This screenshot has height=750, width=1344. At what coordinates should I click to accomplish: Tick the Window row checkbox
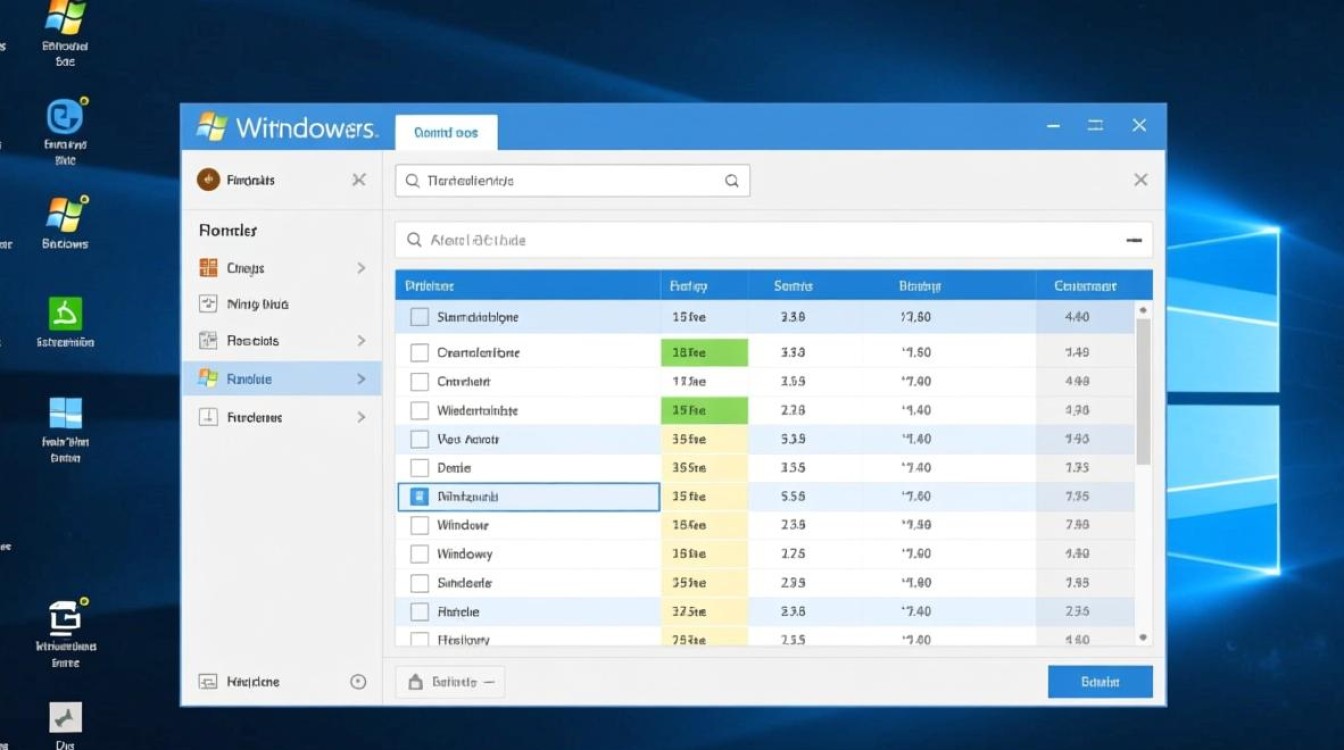click(x=418, y=525)
